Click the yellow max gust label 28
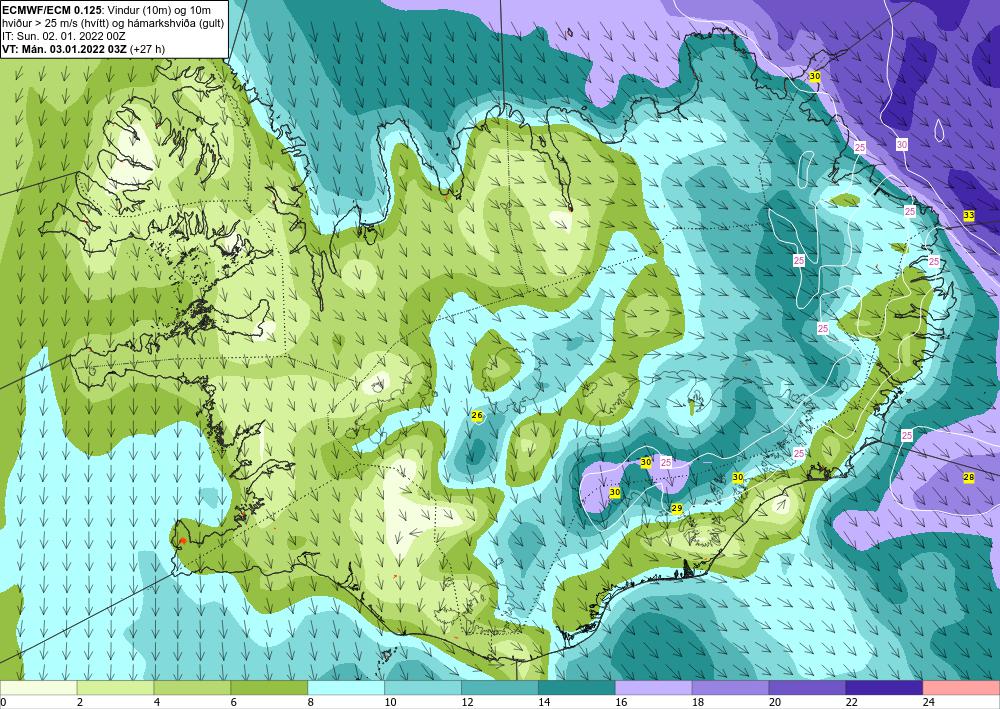Image resolution: width=1000 pixels, height=709 pixels. [969, 478]
